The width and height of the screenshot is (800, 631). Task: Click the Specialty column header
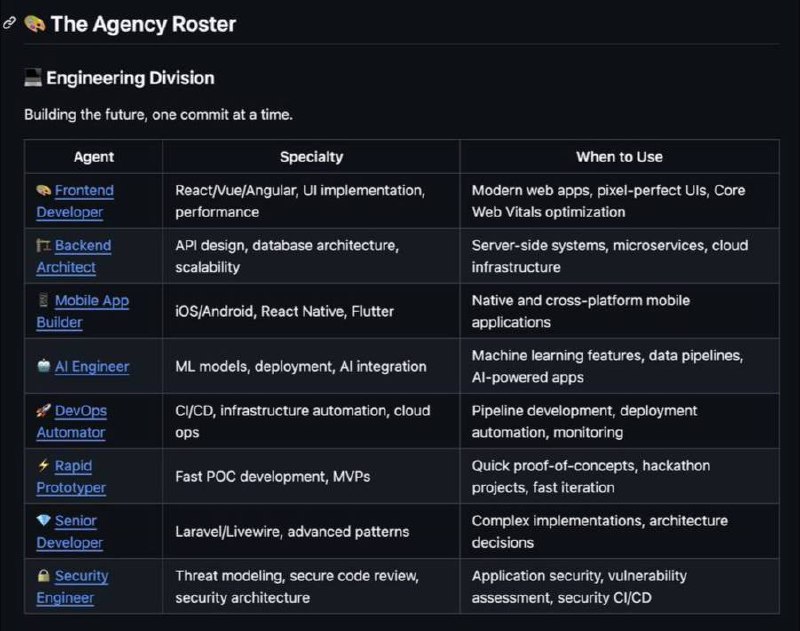tap(311, 156)
